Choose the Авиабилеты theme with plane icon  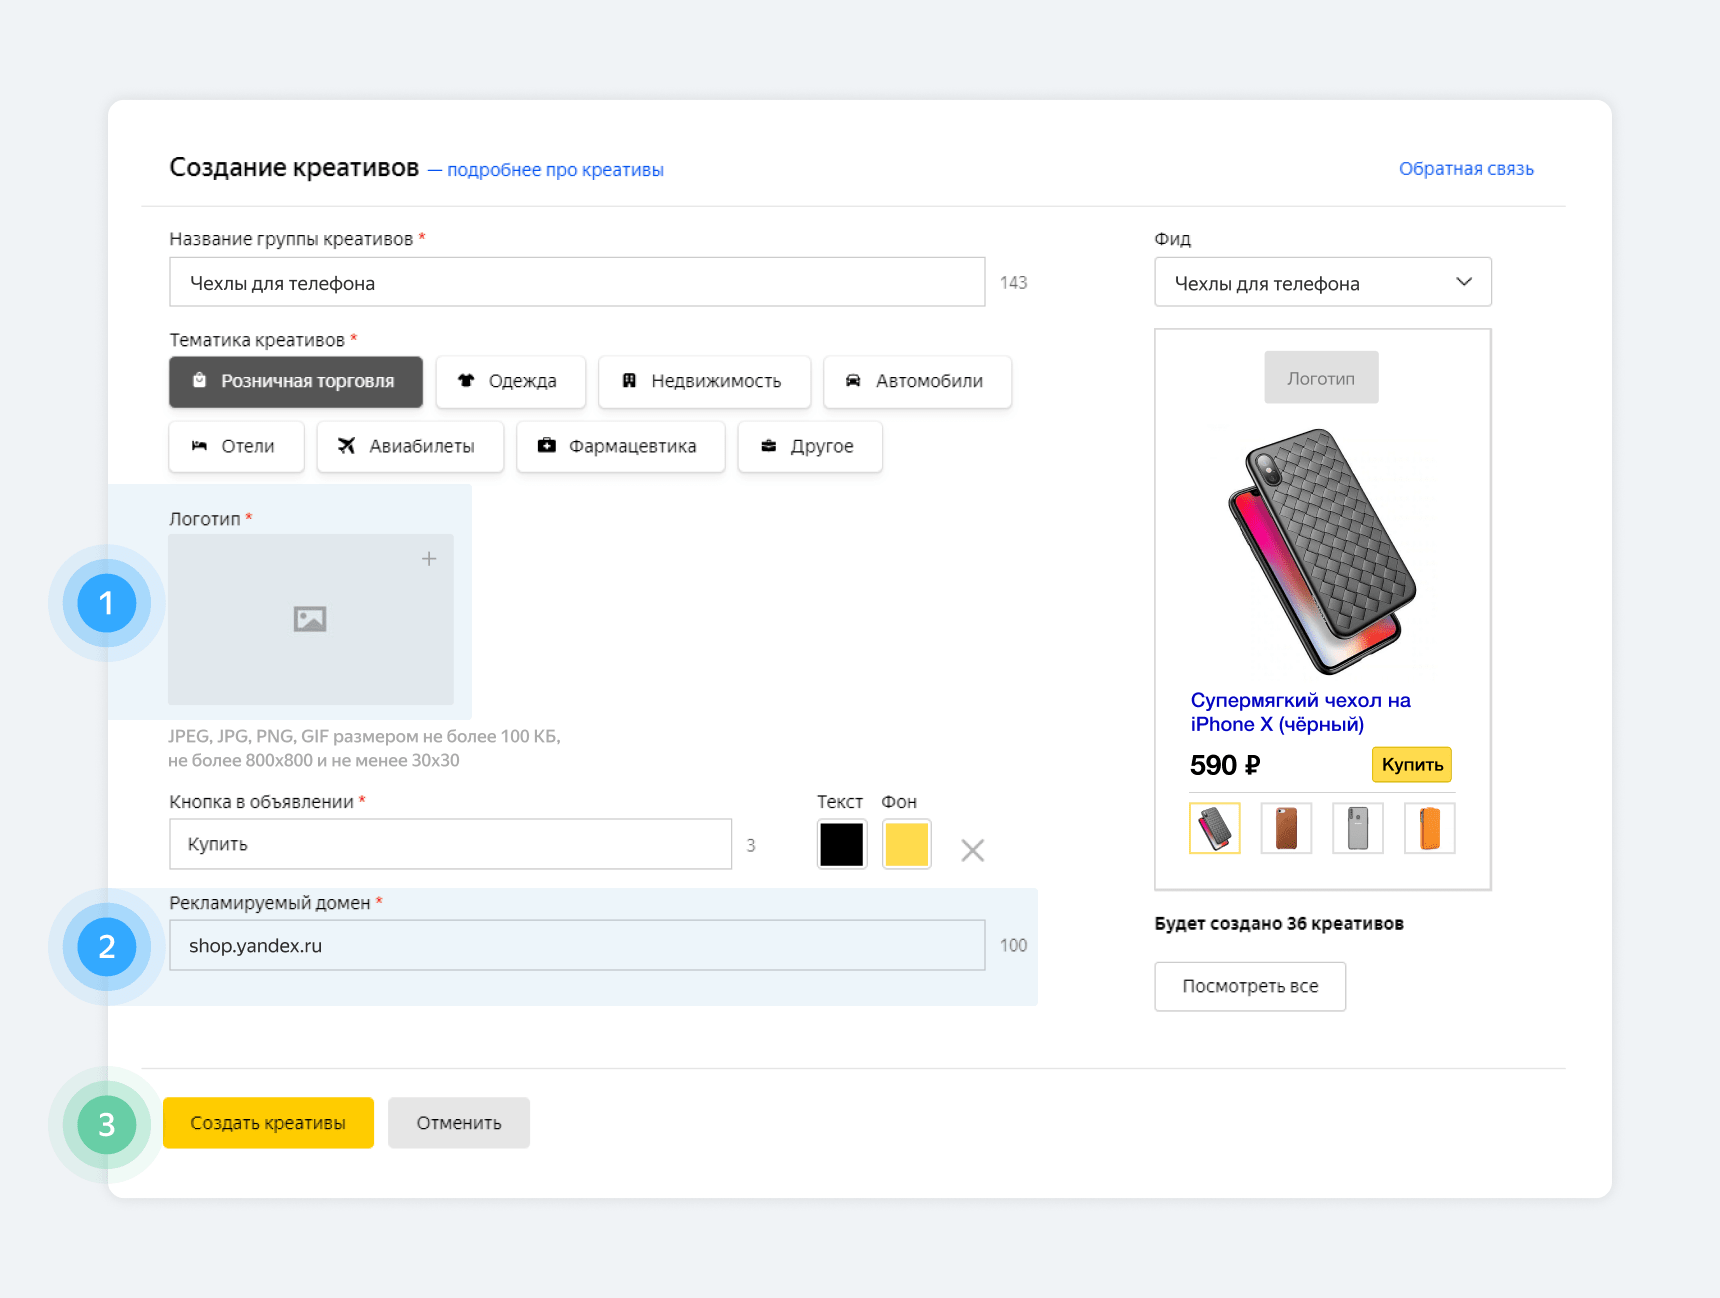click(410, 447)
